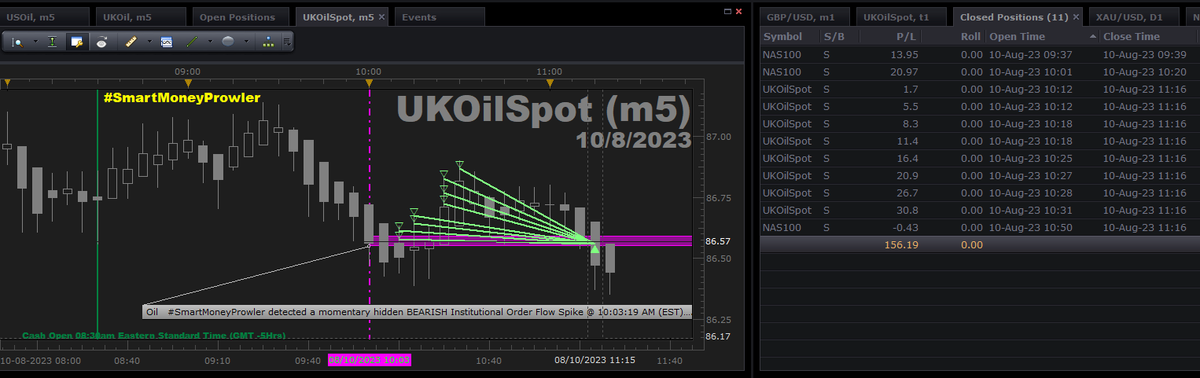Select the UKOilSpot row with P/L 30.8

click(x=980, y=210)
